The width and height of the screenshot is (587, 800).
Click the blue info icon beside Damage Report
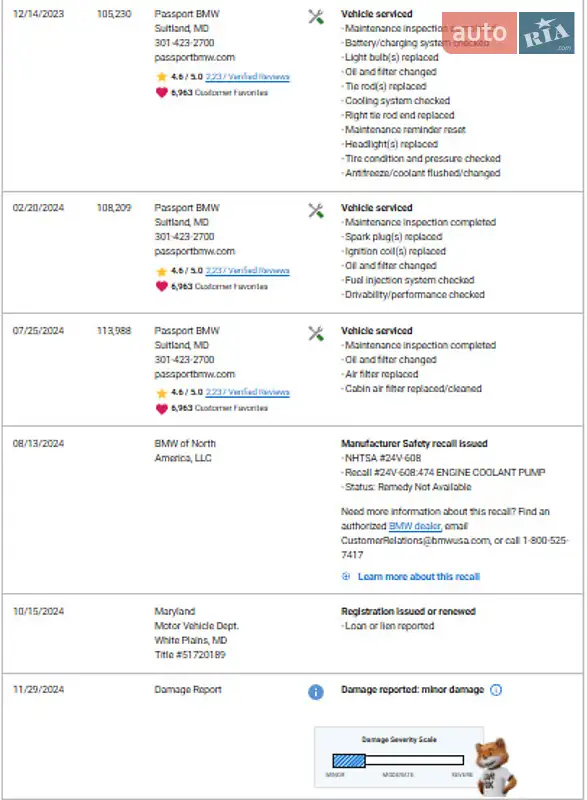[316, 692]
